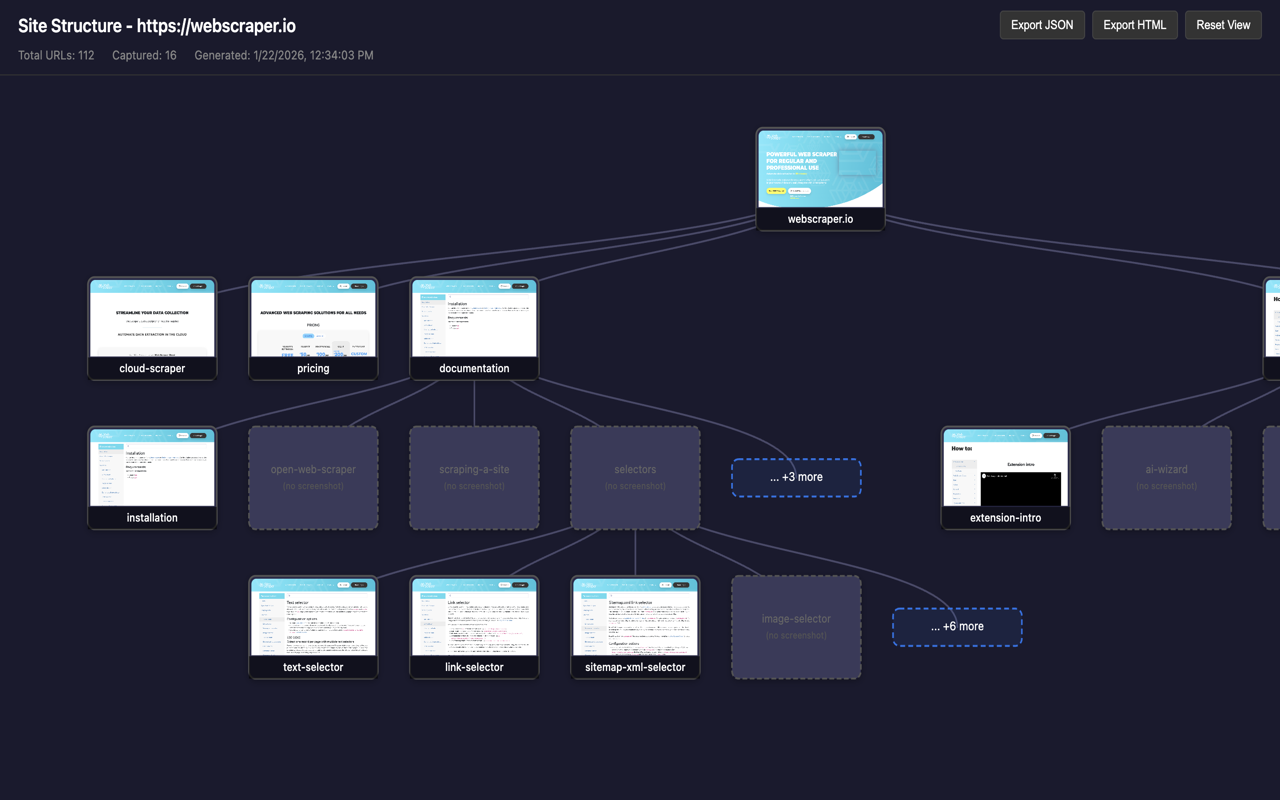Click the scraping-a-site placeholder node
The width and height of the screenshot is (1280, 800).
point(474,478)
